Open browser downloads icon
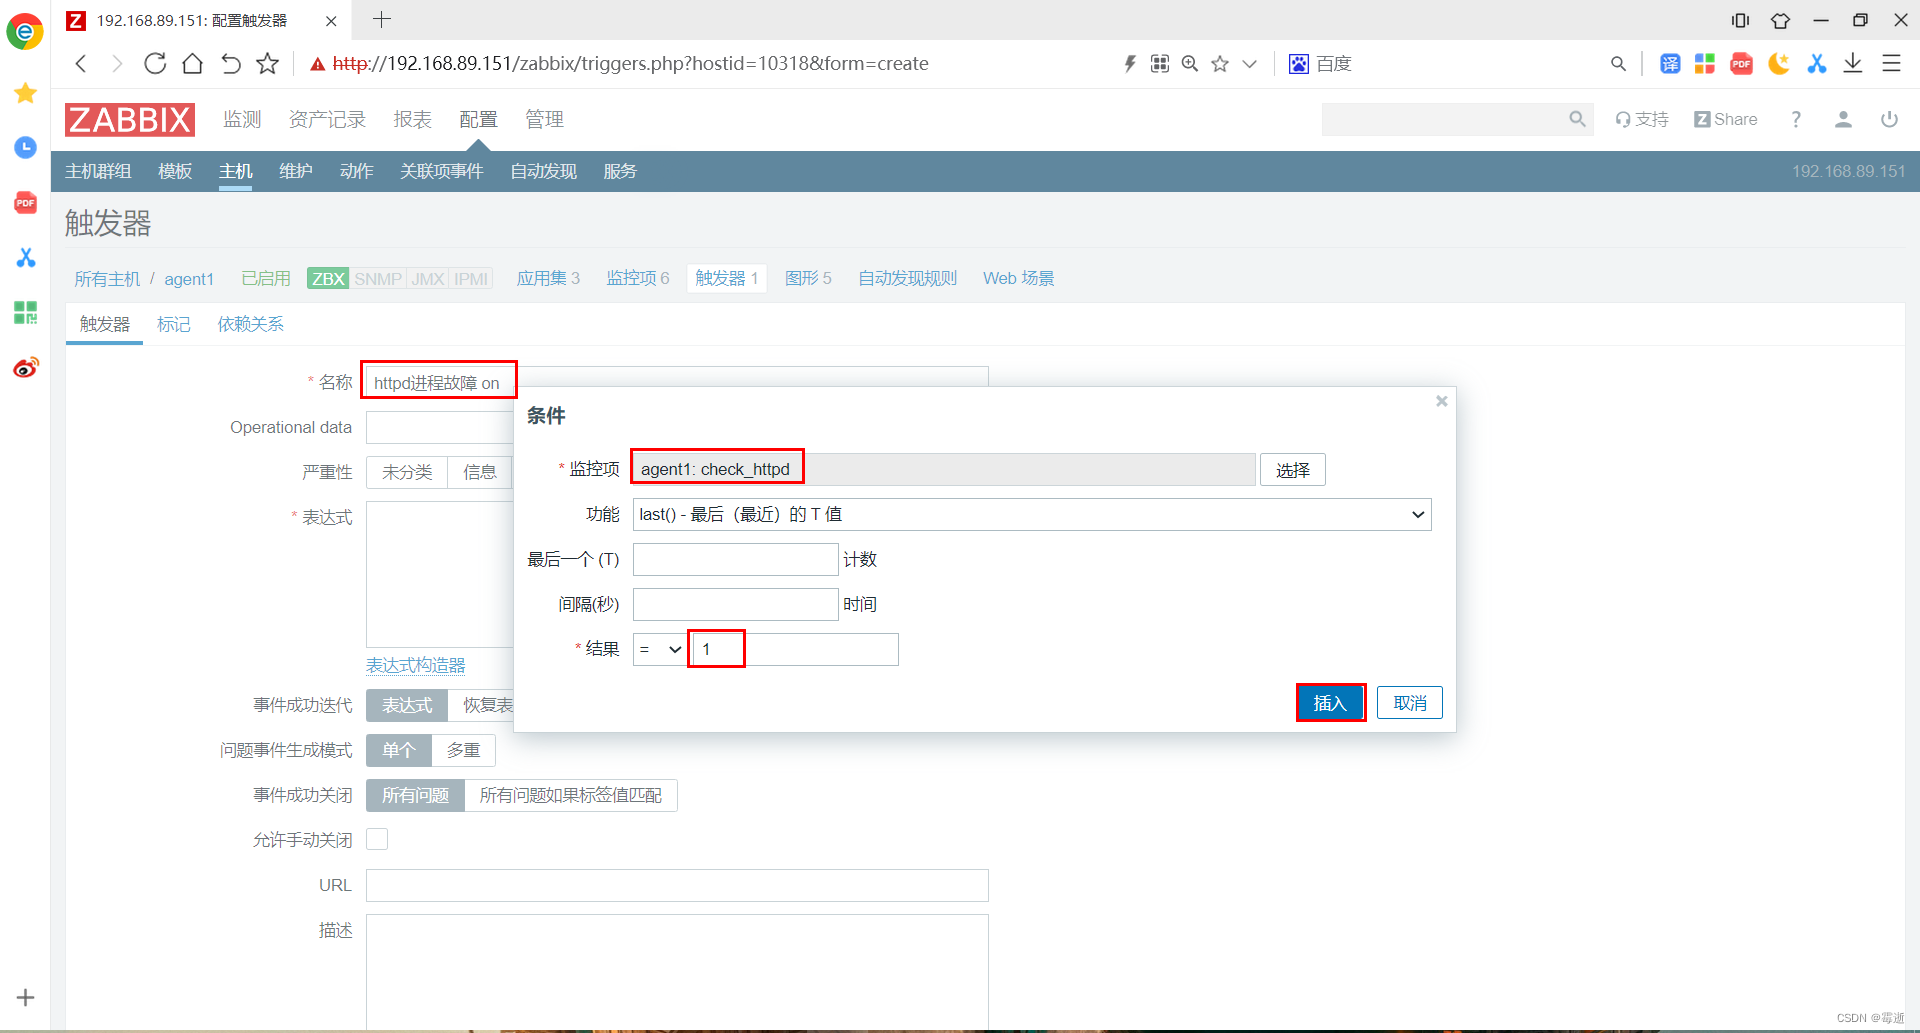 point(1853,64)
